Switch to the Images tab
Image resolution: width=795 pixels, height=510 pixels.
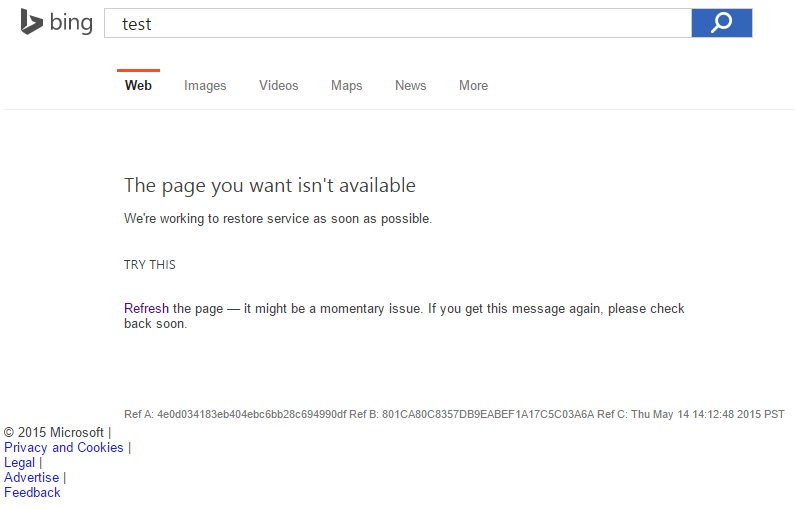[x=205, y=85]
